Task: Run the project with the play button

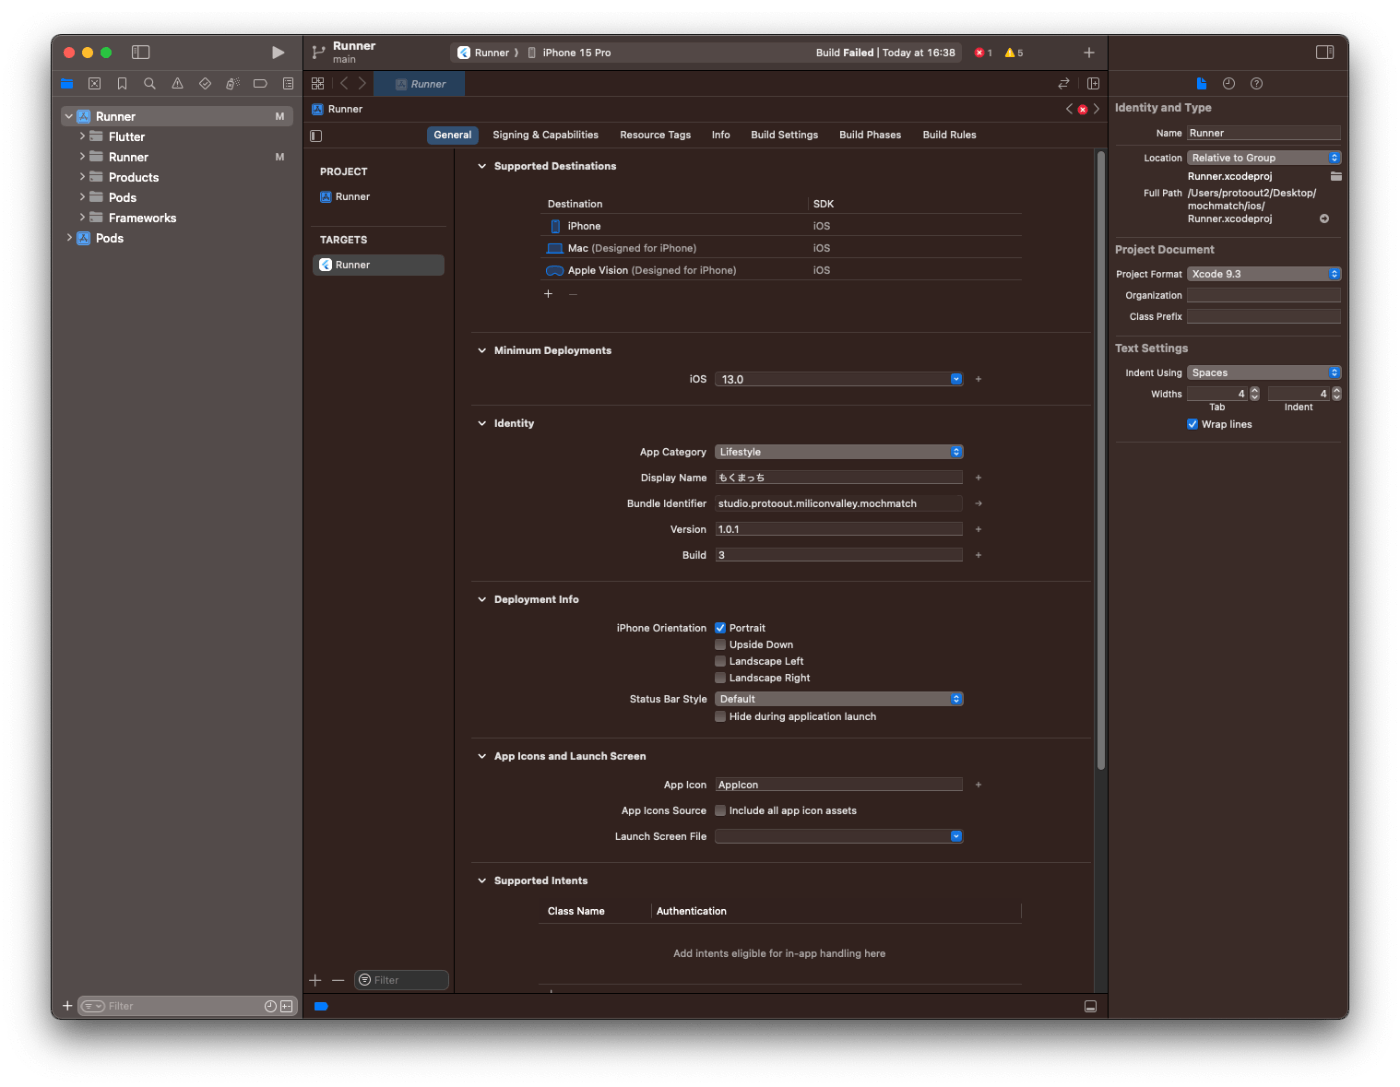Action: point(278,52)
